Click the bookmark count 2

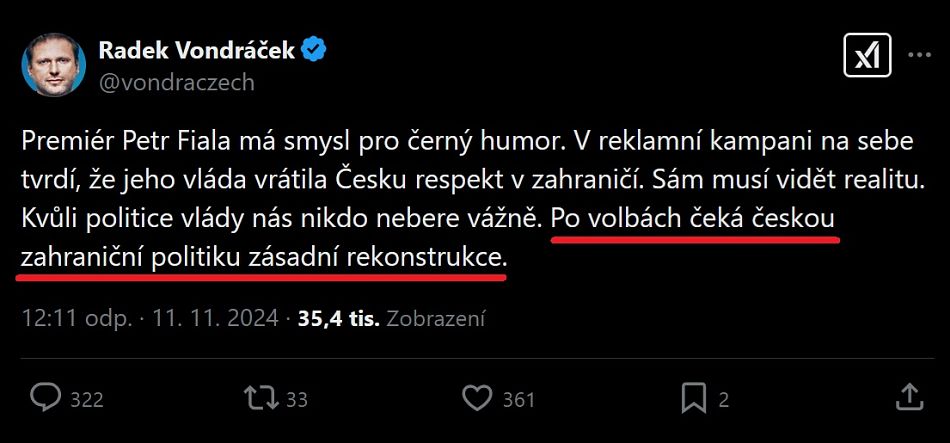click(x=723, y=399)
